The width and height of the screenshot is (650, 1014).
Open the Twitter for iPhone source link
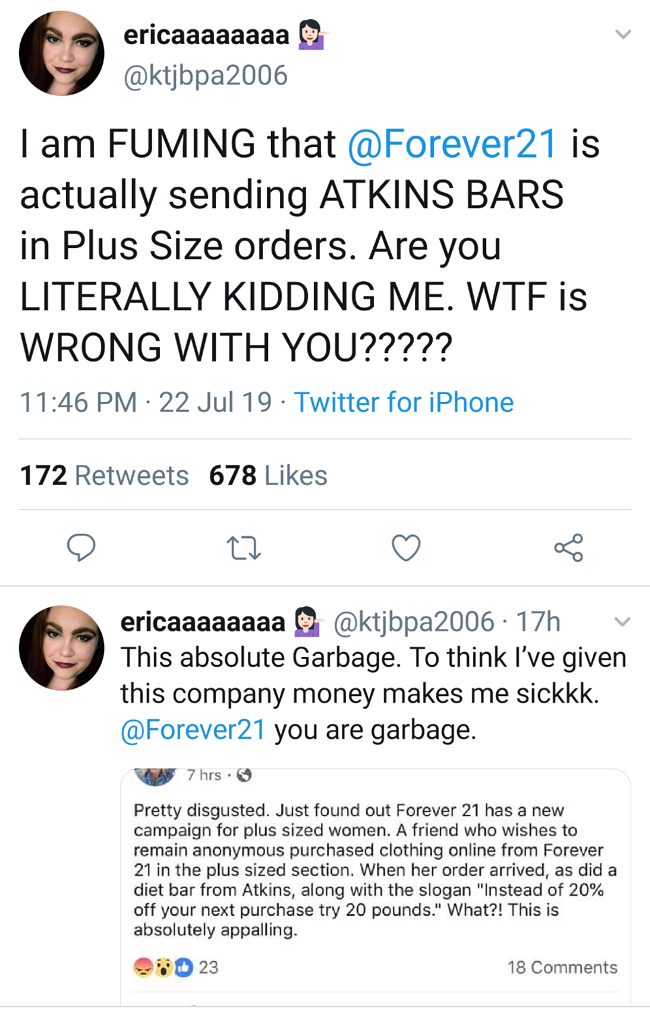(403, 403)
